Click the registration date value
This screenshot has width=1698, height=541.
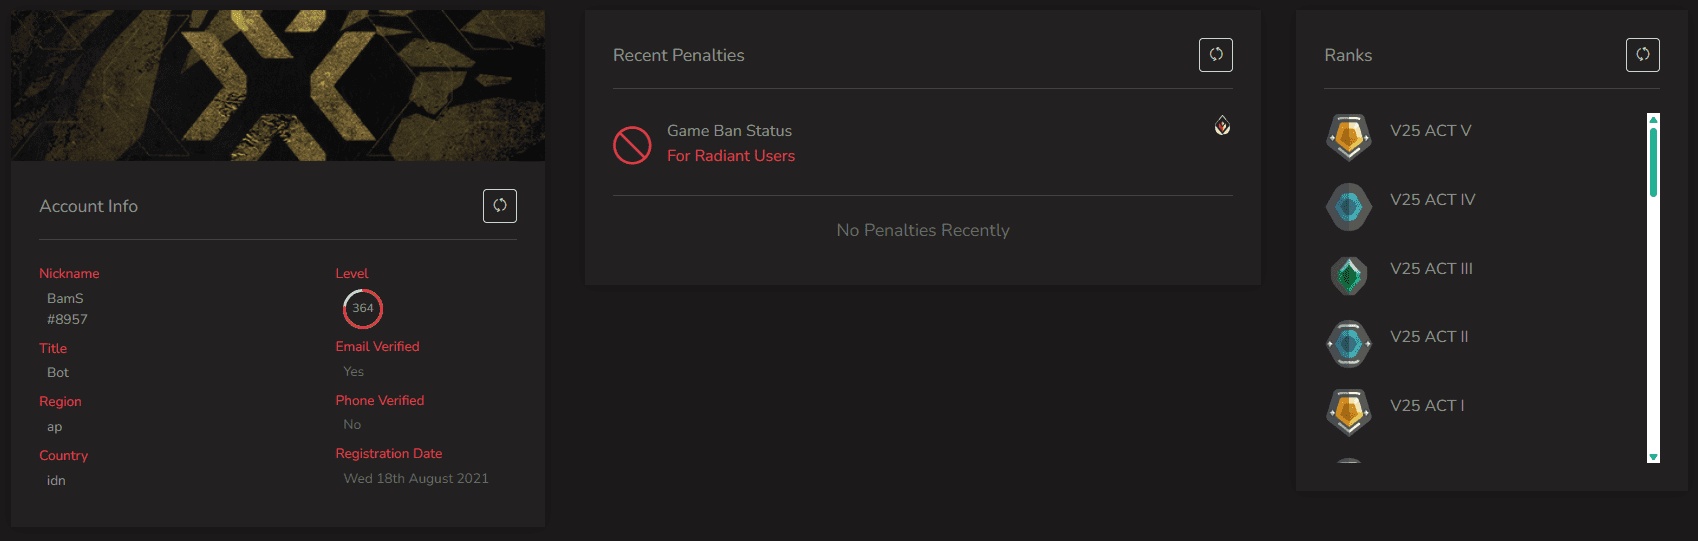(x=416, y=479)
